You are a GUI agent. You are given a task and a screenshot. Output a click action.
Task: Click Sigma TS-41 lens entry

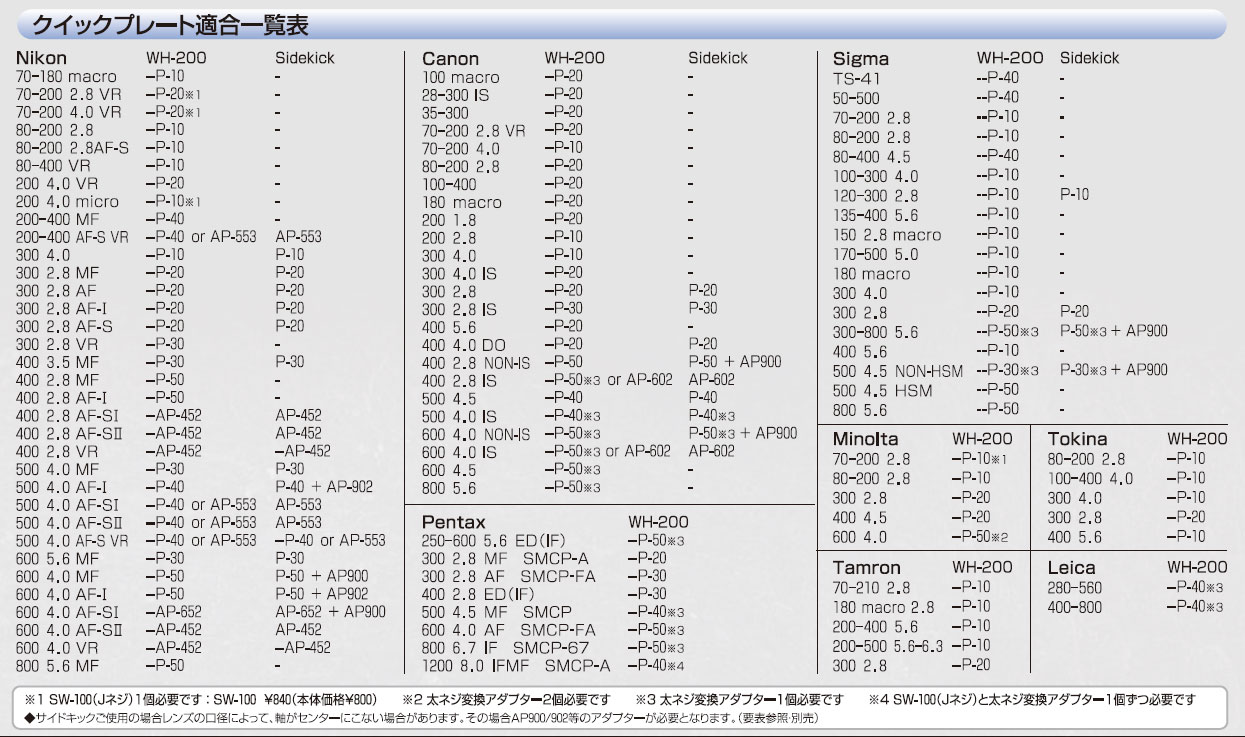[857, 78]
